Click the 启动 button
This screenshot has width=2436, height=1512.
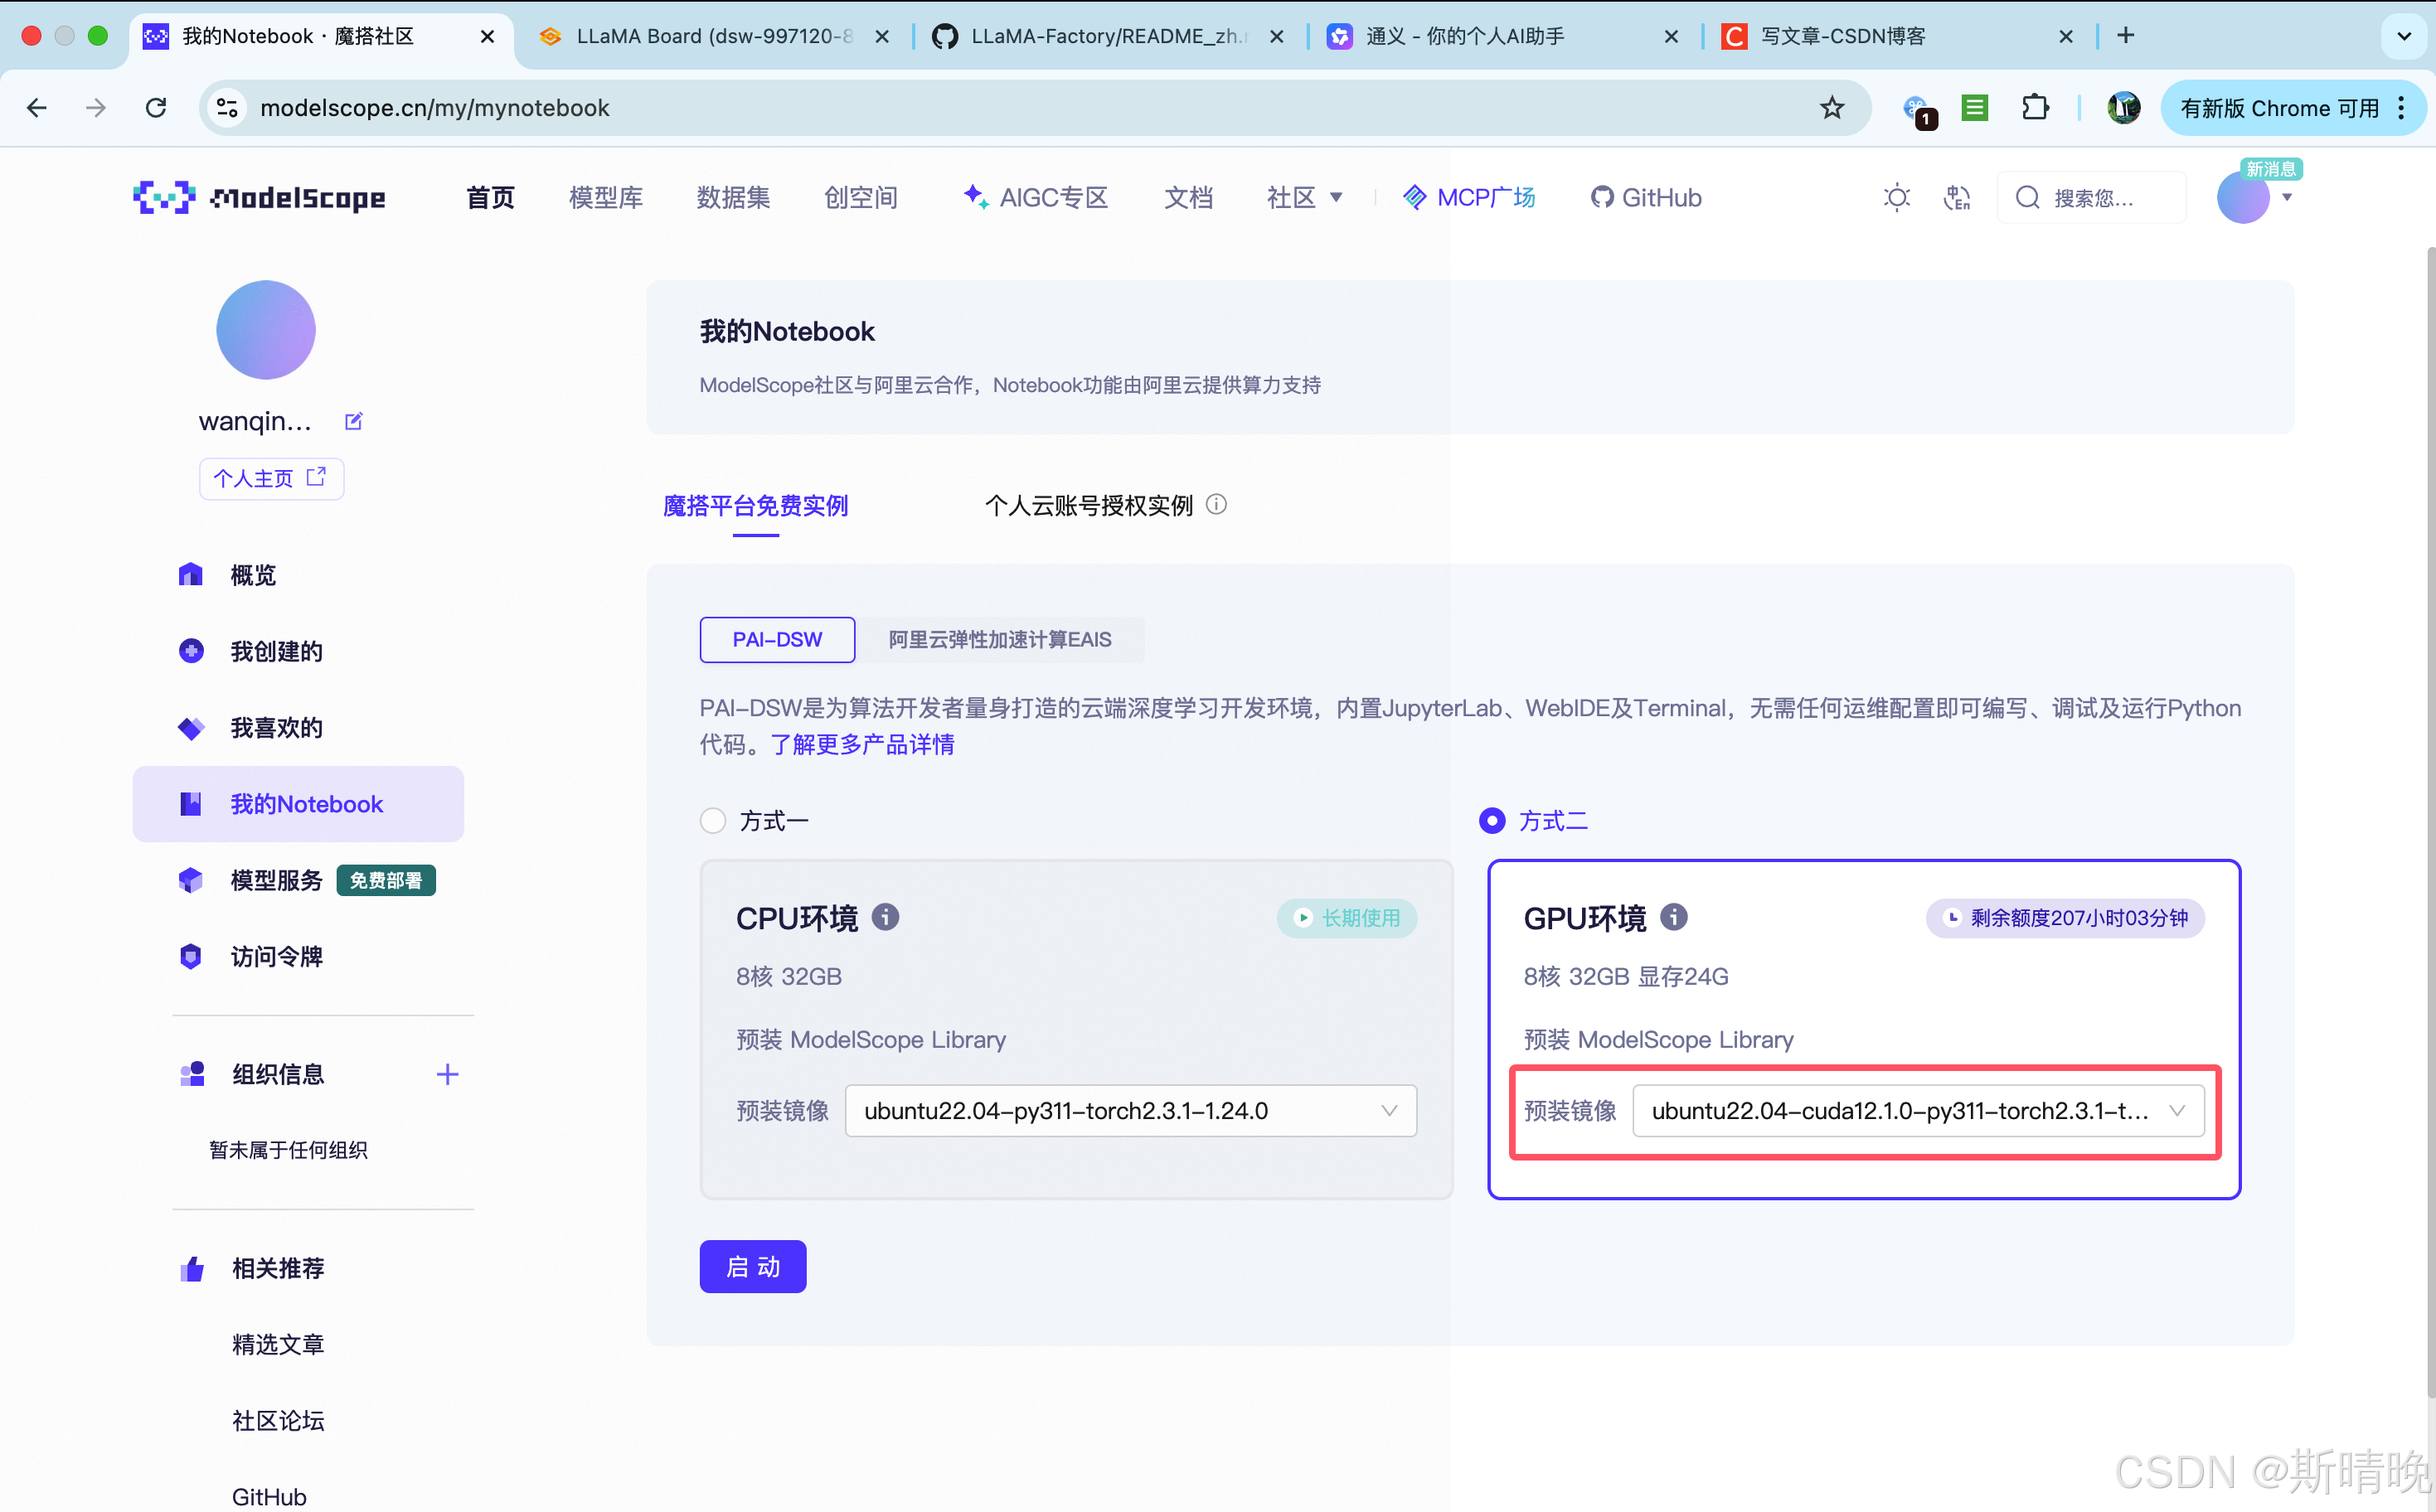click(752, 1267)
